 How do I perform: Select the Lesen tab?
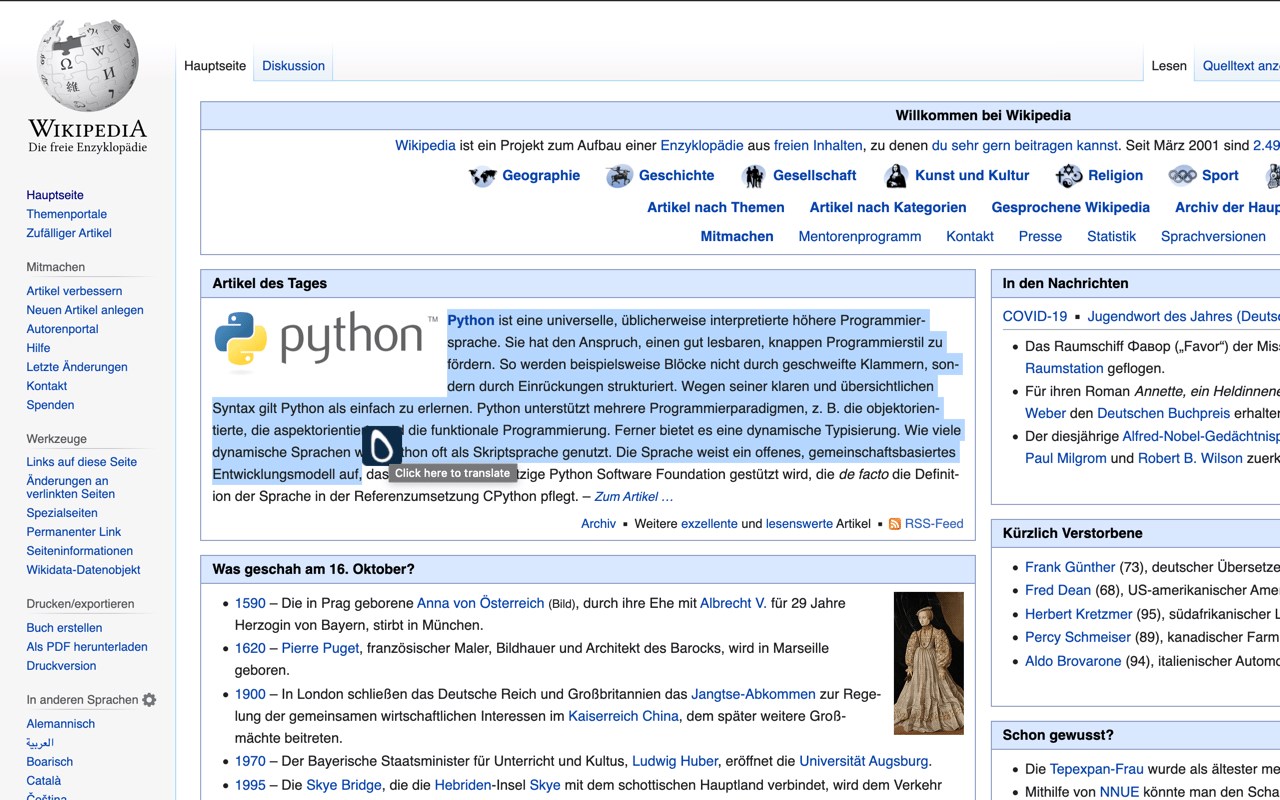[1169, 66]
